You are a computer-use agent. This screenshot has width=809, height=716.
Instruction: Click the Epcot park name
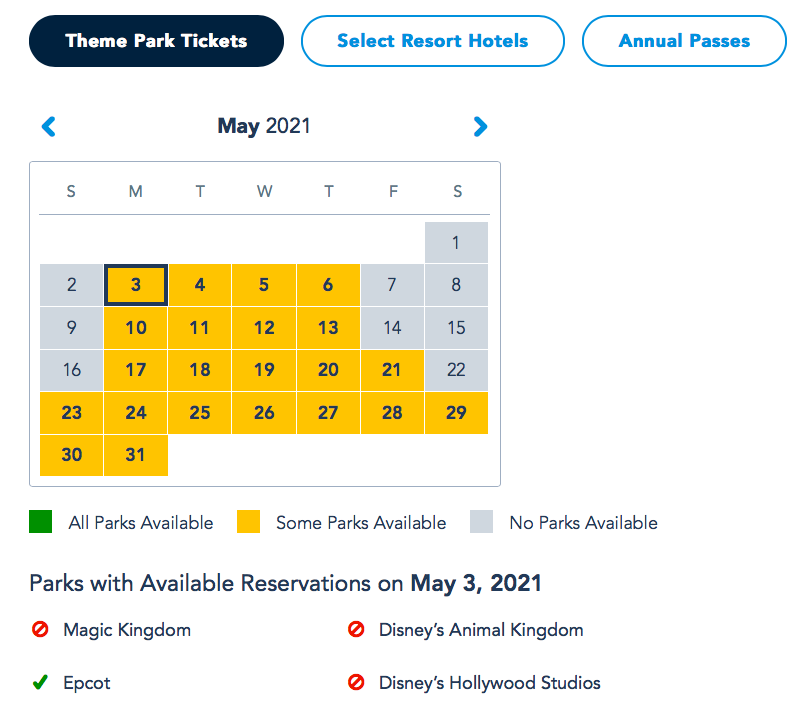pyautogui.click(x=87, y=684)
